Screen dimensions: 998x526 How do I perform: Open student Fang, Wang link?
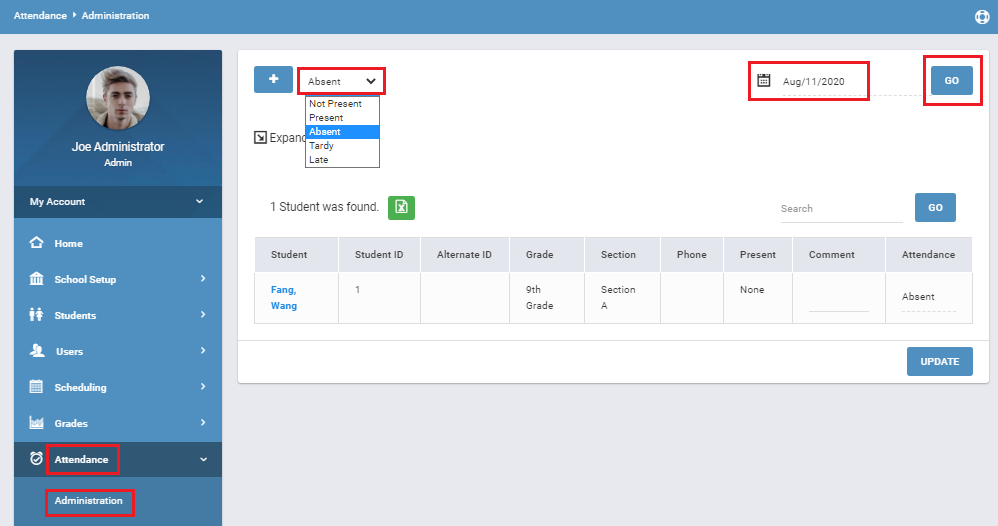[284, 297]
